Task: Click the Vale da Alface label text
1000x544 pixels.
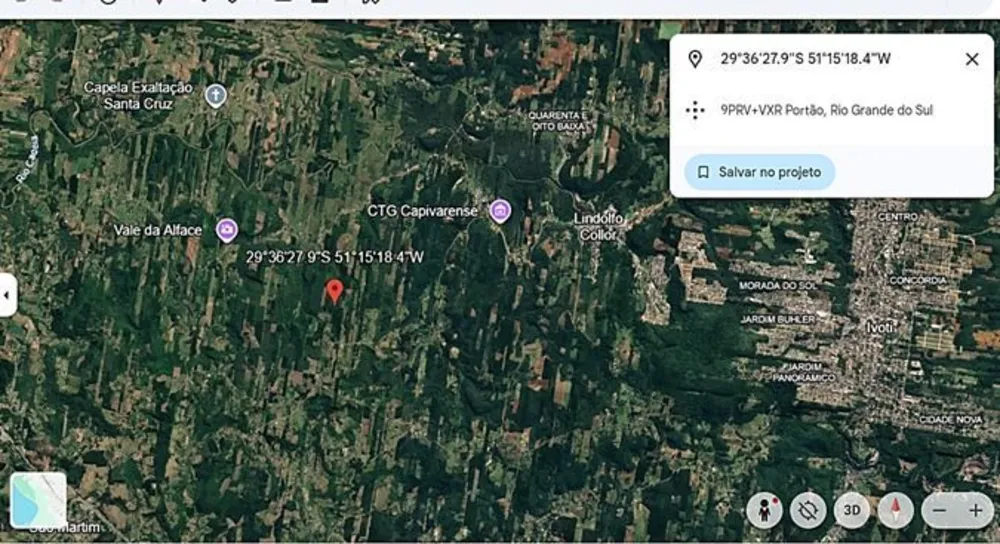Action: coord(158,230)
